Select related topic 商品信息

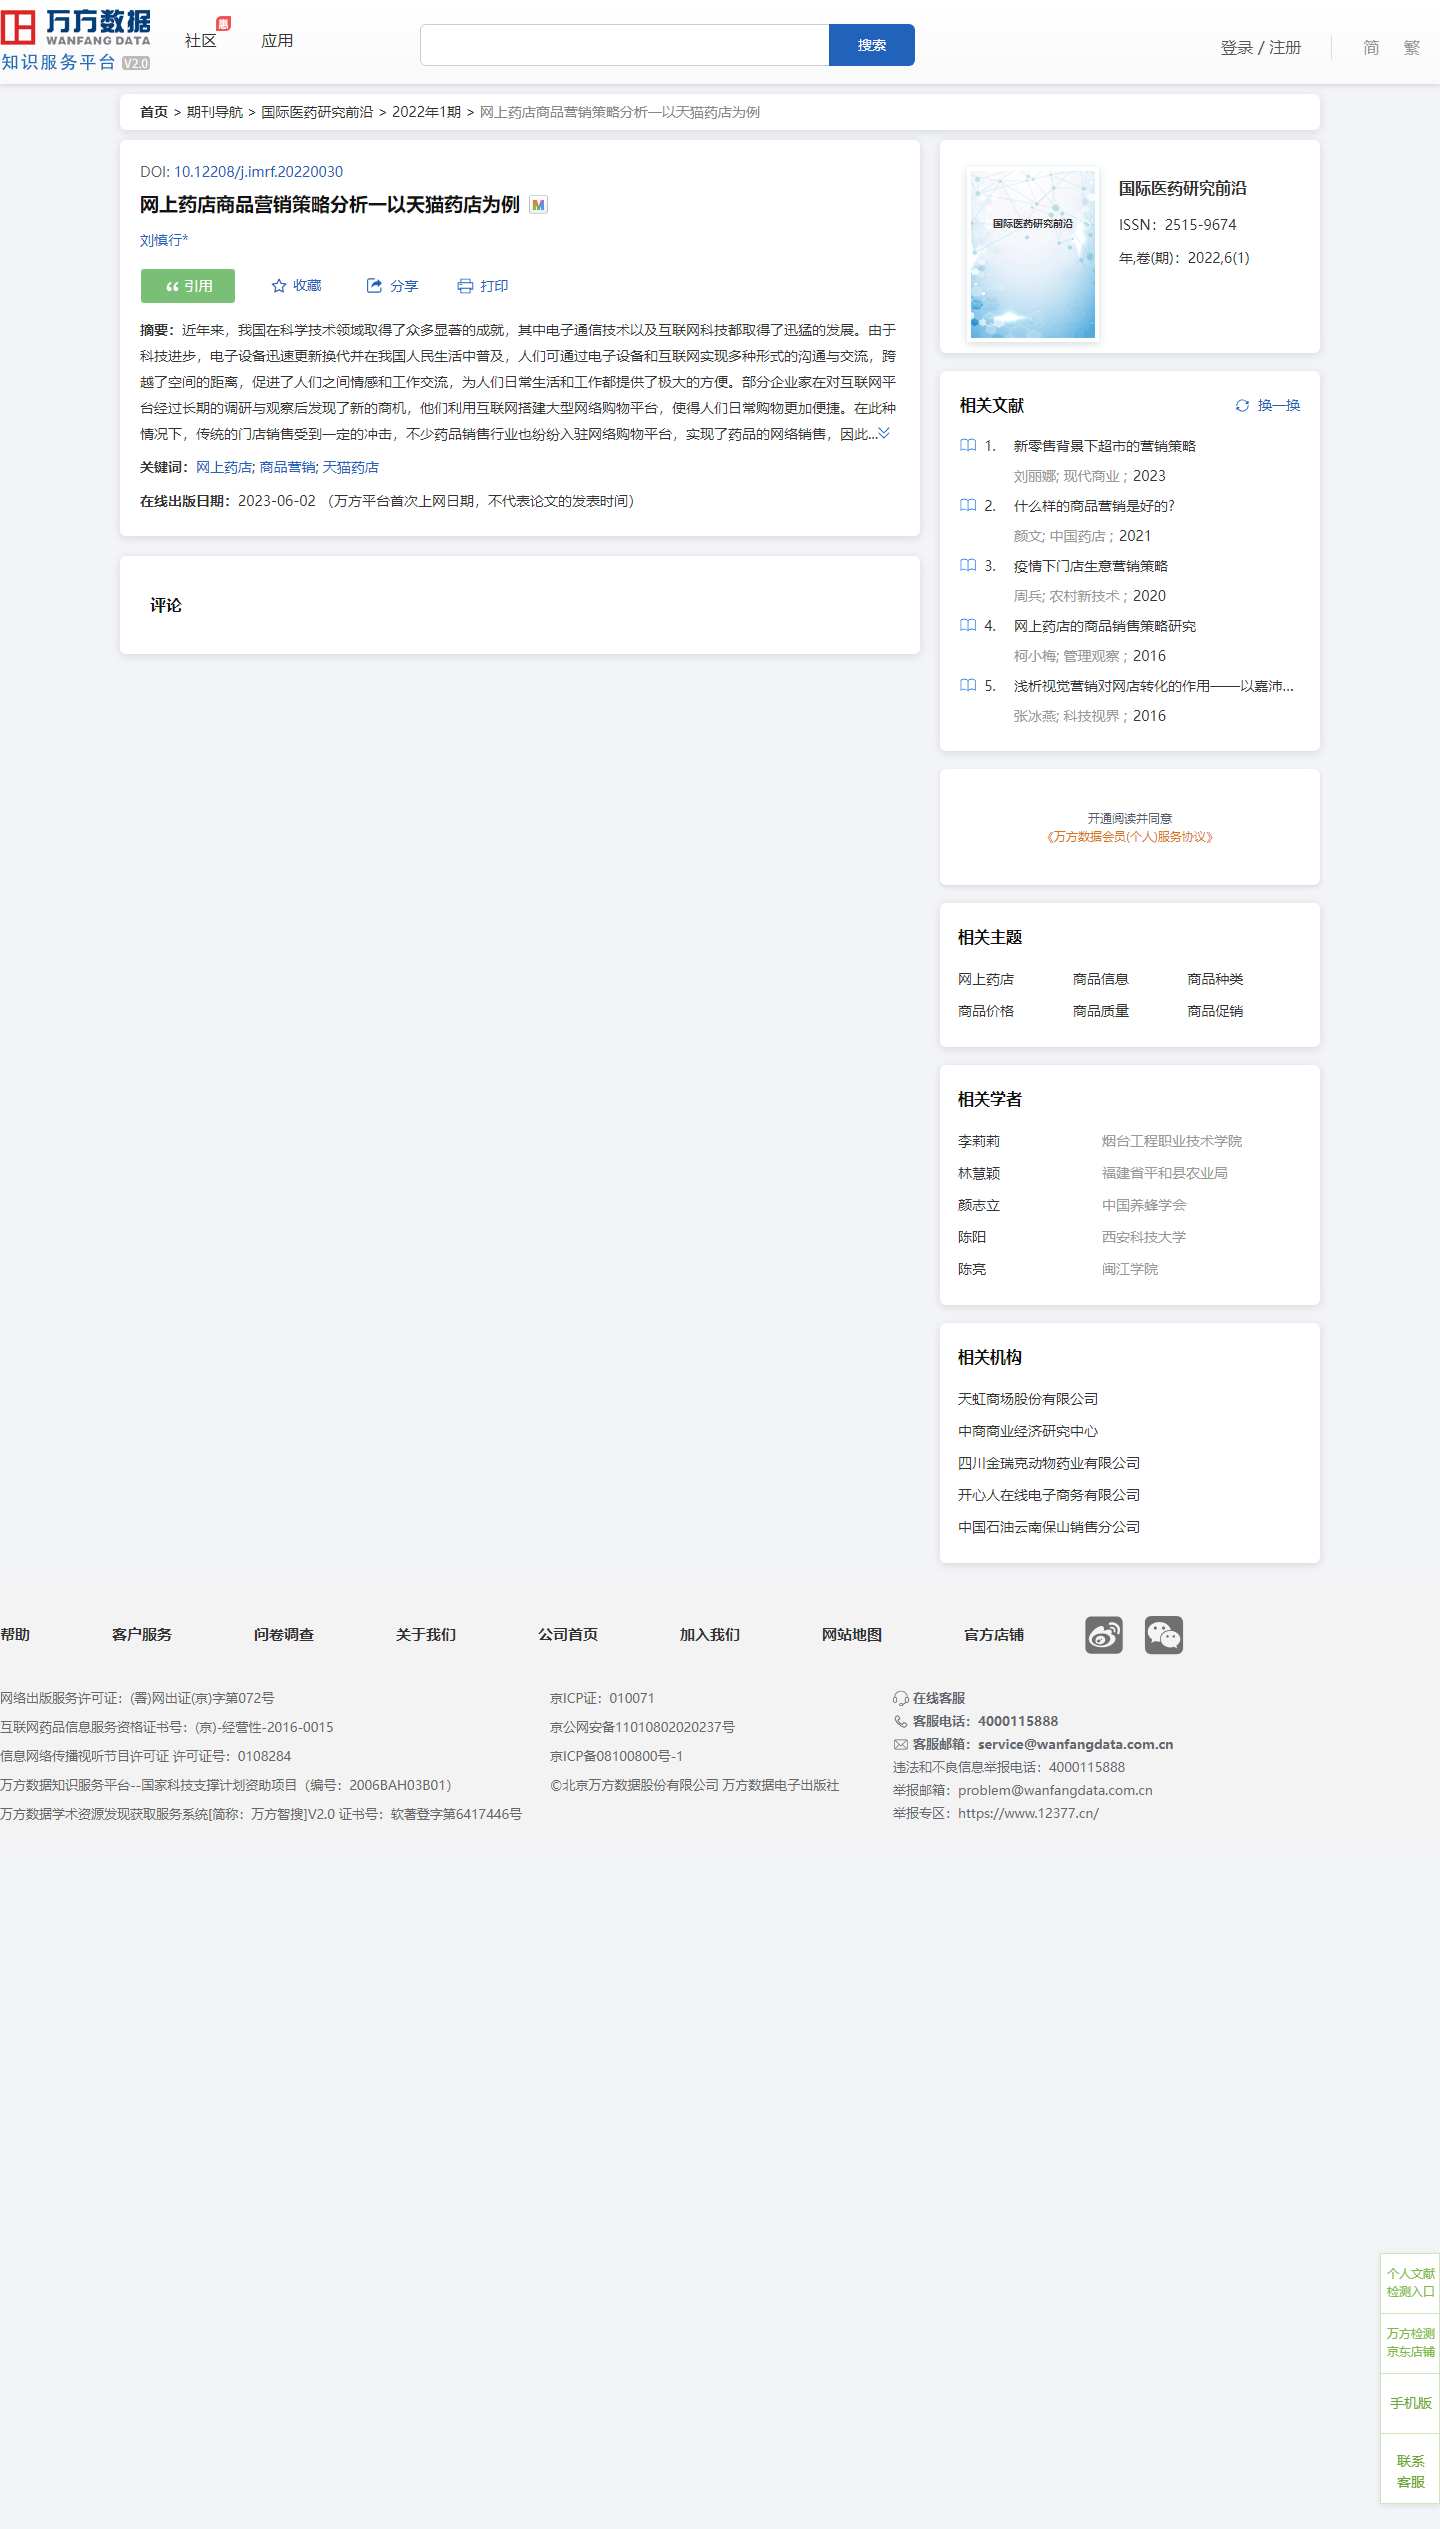[1101, 979]
